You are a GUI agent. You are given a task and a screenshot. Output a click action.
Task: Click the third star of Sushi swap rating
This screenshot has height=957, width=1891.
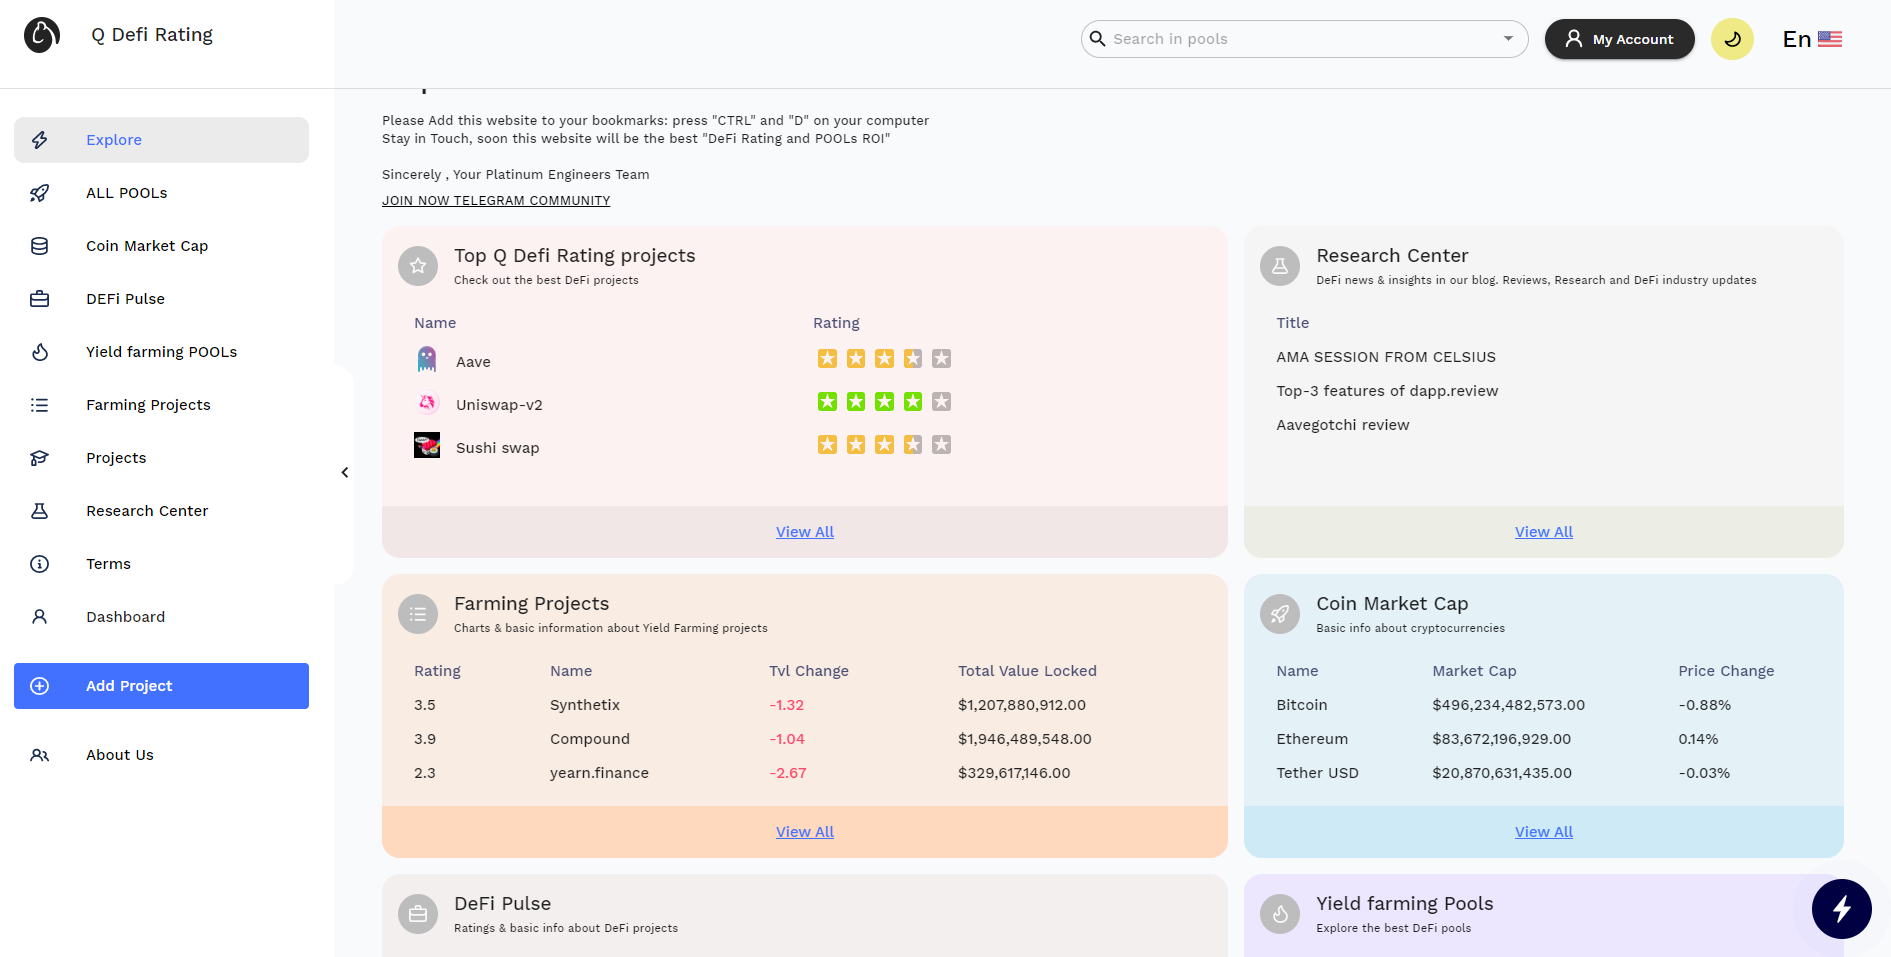pos(884,444)
